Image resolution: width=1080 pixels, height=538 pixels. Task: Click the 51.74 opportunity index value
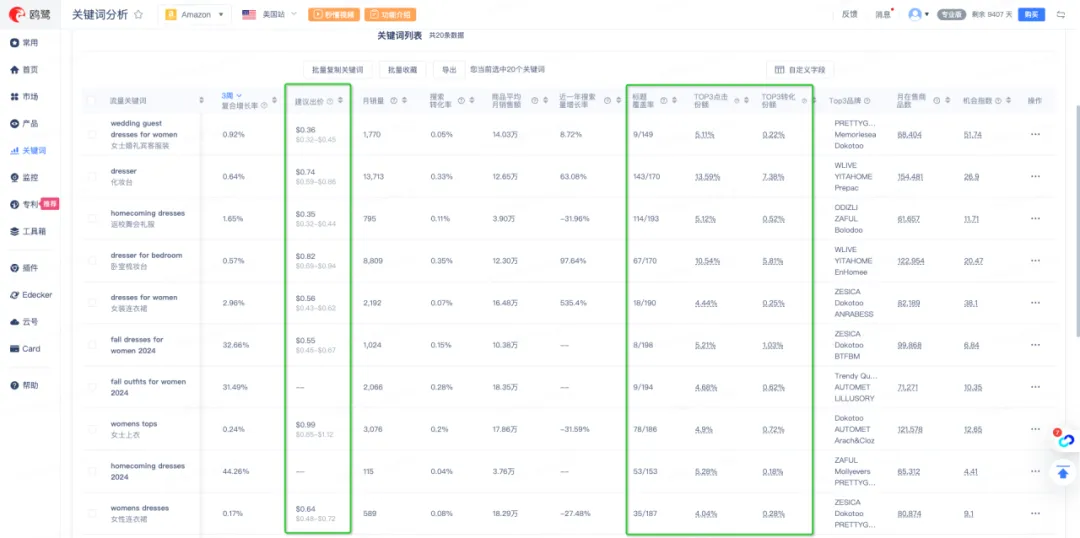pyautogui.click(x=973, y=134)
